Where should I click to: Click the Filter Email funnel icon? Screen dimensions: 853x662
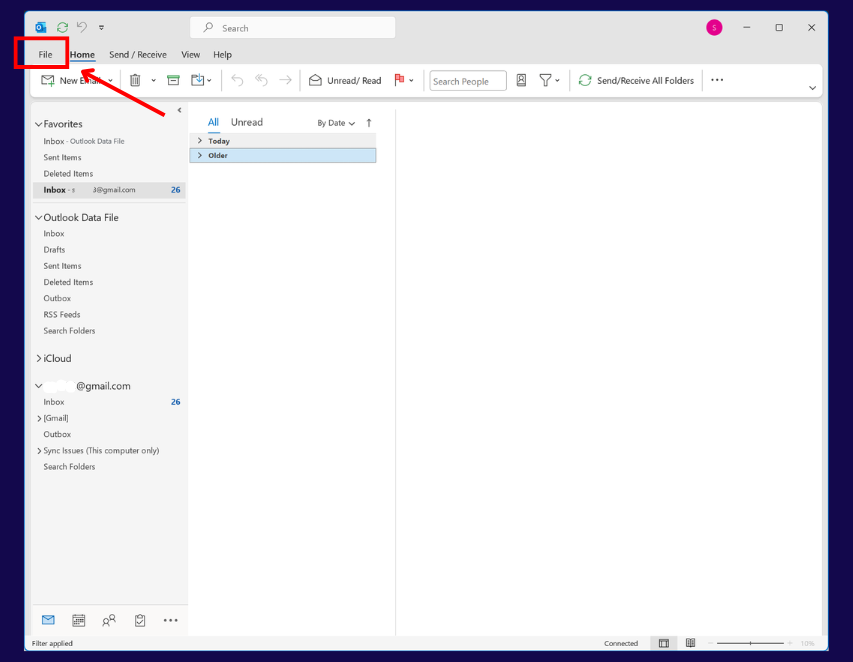(545, 81)
